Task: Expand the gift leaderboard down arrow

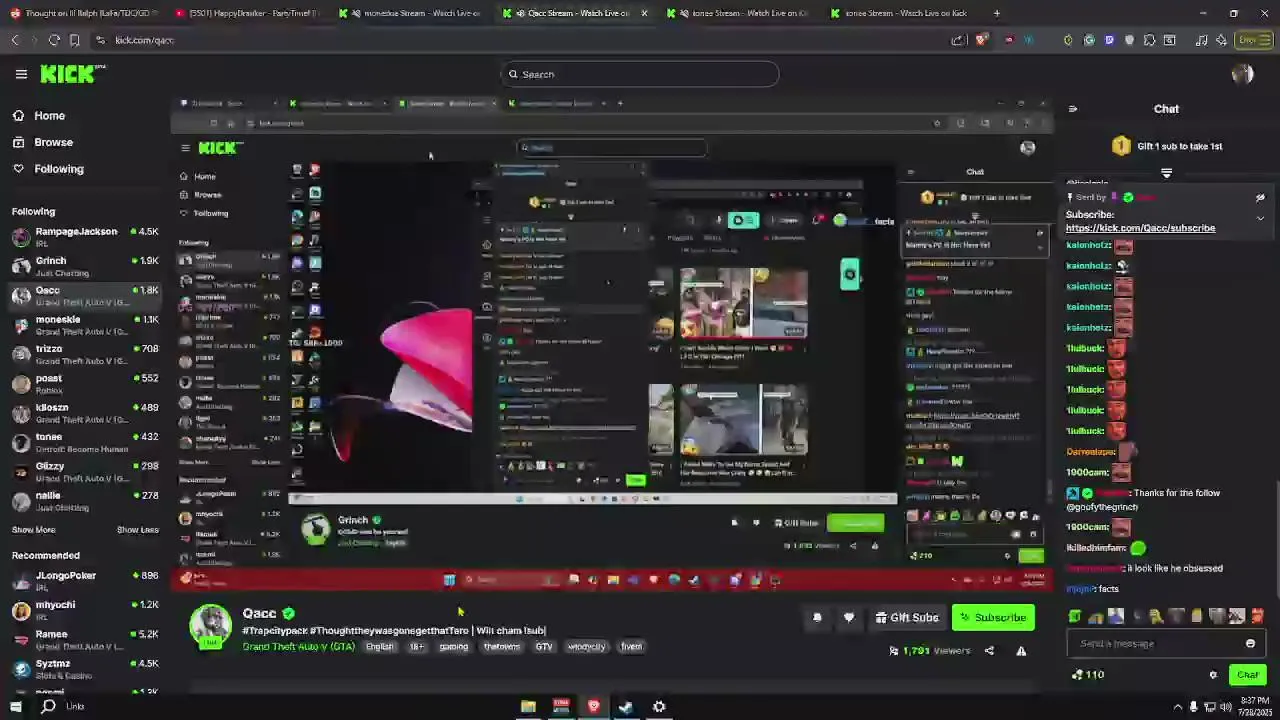Action: click(1166, 173)
